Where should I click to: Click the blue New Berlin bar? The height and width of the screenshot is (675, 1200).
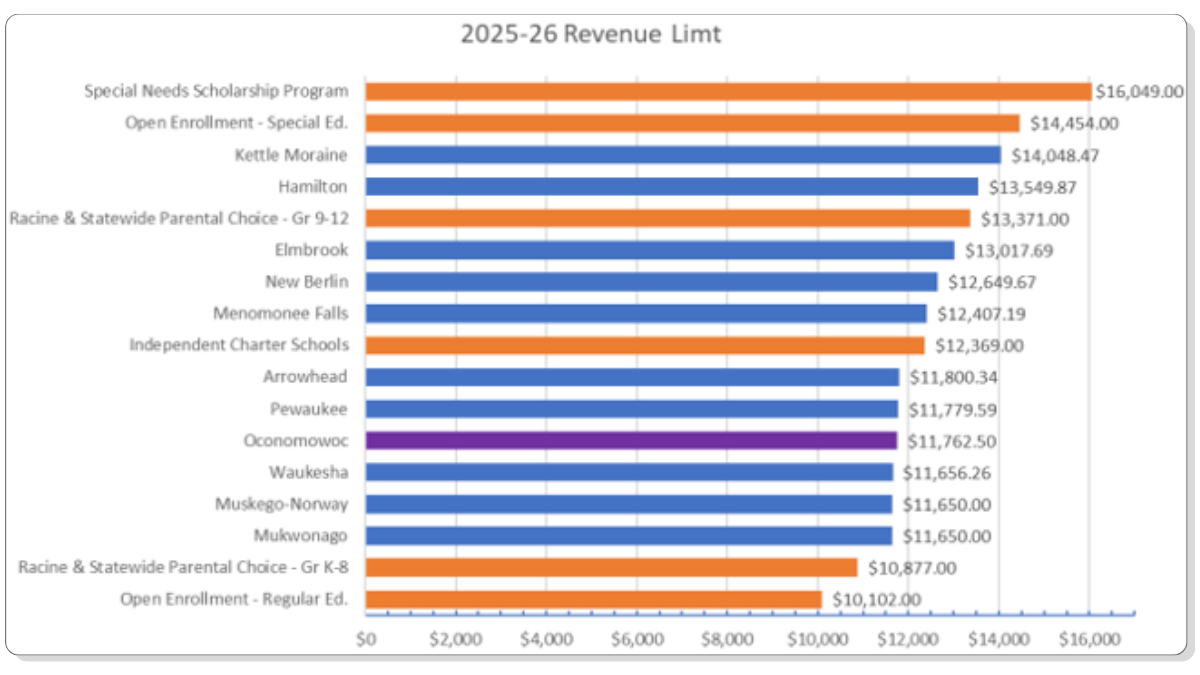pyautogui.click(x=652, y=282)
